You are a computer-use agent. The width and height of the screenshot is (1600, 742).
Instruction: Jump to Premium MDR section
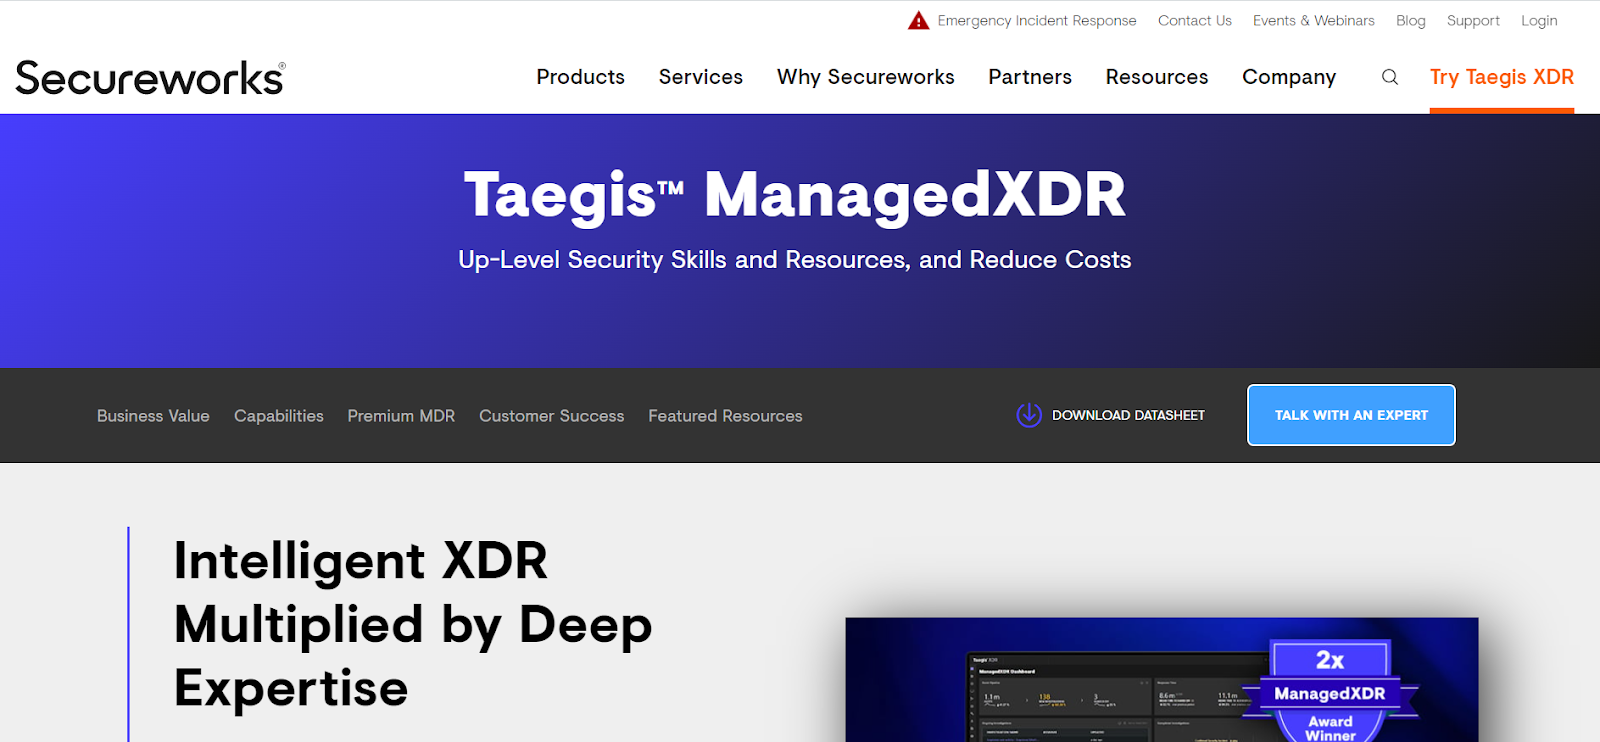pos(401,416)
